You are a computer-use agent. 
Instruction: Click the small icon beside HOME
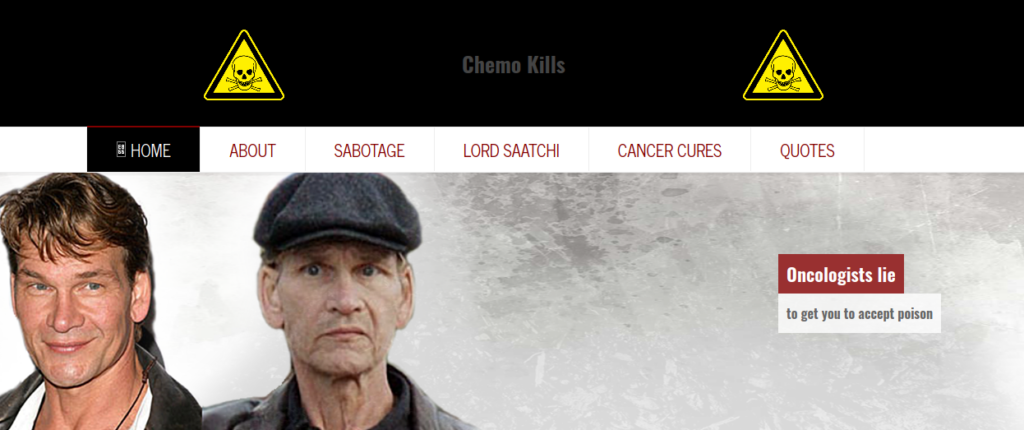(121, 150)
